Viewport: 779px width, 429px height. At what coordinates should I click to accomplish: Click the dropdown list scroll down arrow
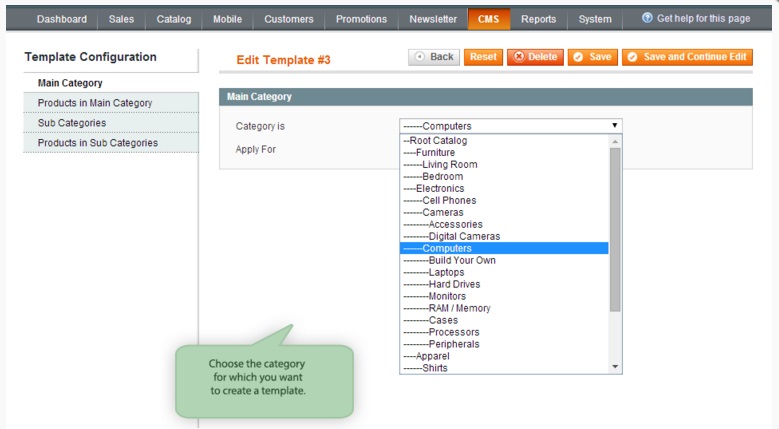(615, 367)
